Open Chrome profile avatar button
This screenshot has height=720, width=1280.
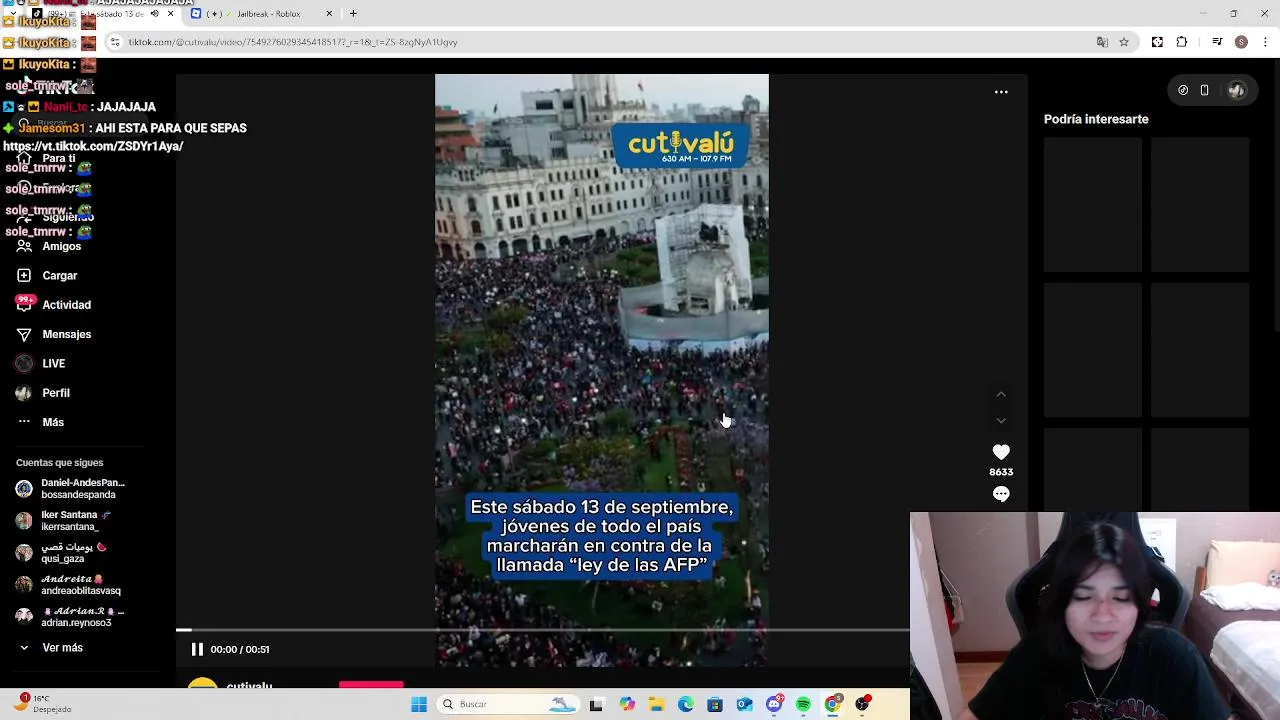(1241, 42)
